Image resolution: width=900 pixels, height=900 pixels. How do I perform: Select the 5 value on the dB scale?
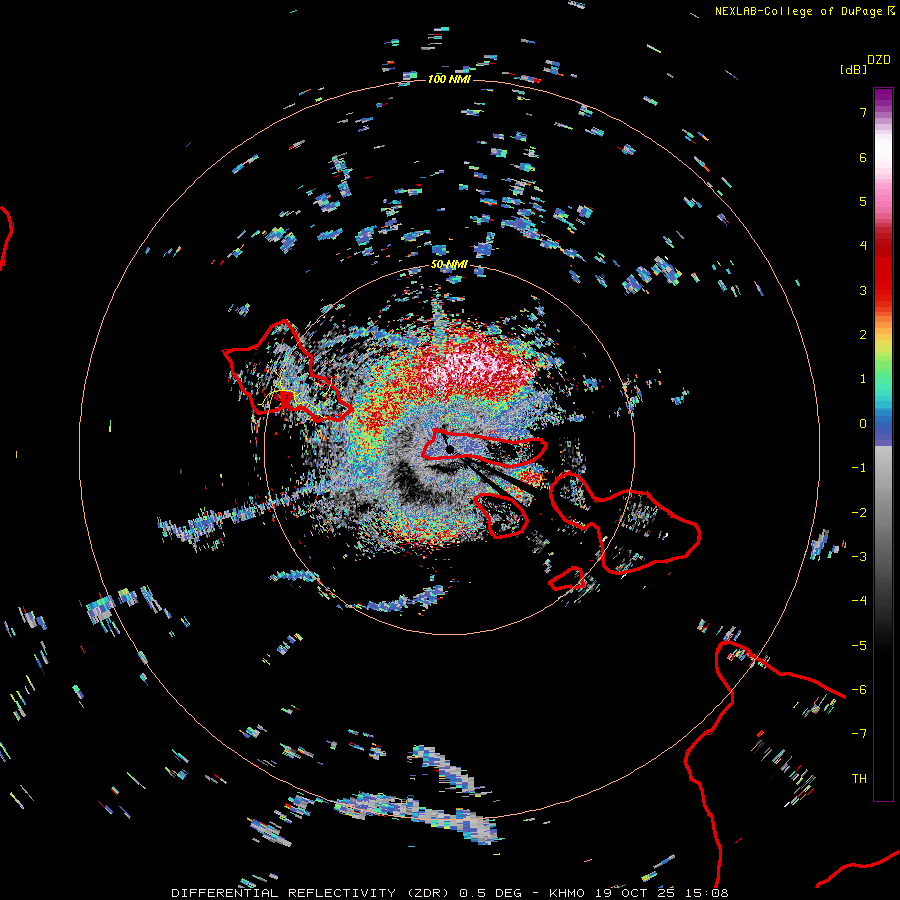[x=863, y=201]
